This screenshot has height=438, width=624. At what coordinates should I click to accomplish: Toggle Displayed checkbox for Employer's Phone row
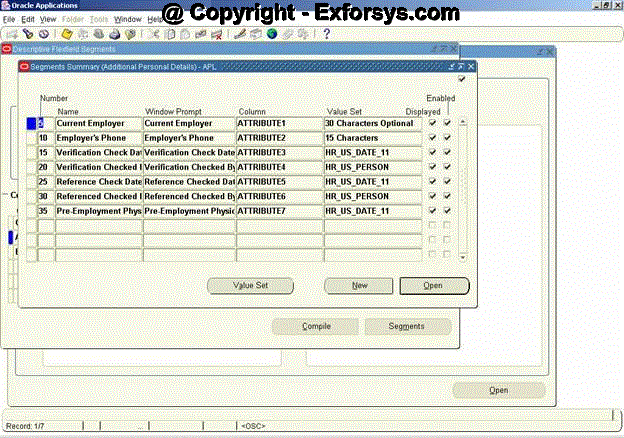point(432,138)
